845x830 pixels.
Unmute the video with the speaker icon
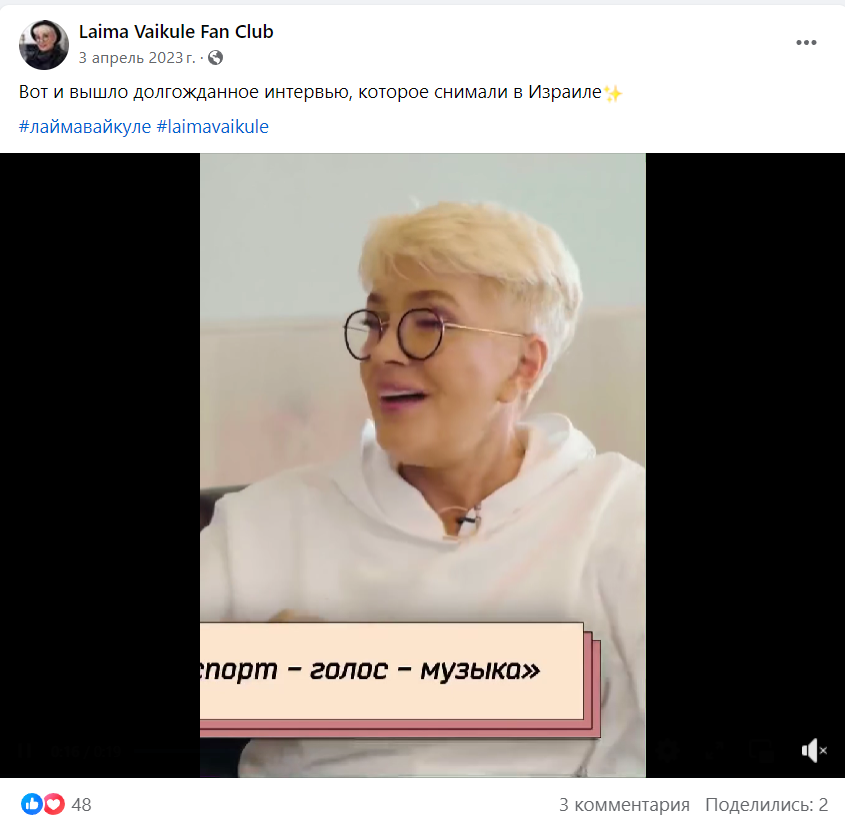tap(814, 750)
